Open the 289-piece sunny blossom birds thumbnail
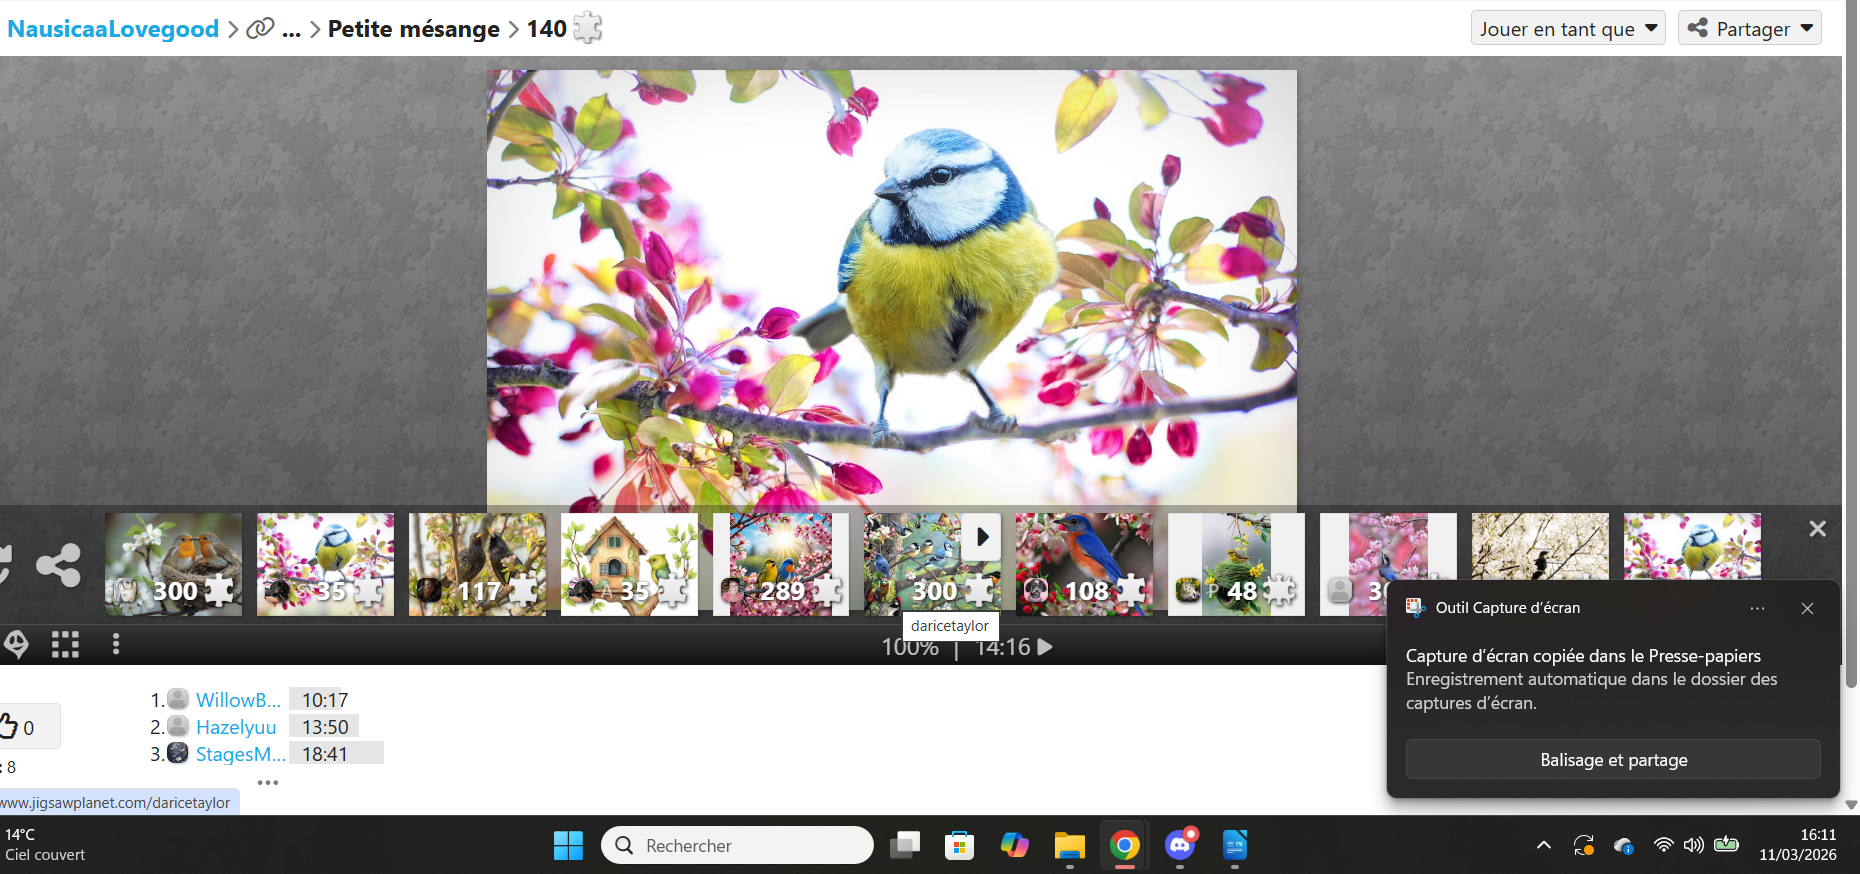 click(x=782, y=564)
